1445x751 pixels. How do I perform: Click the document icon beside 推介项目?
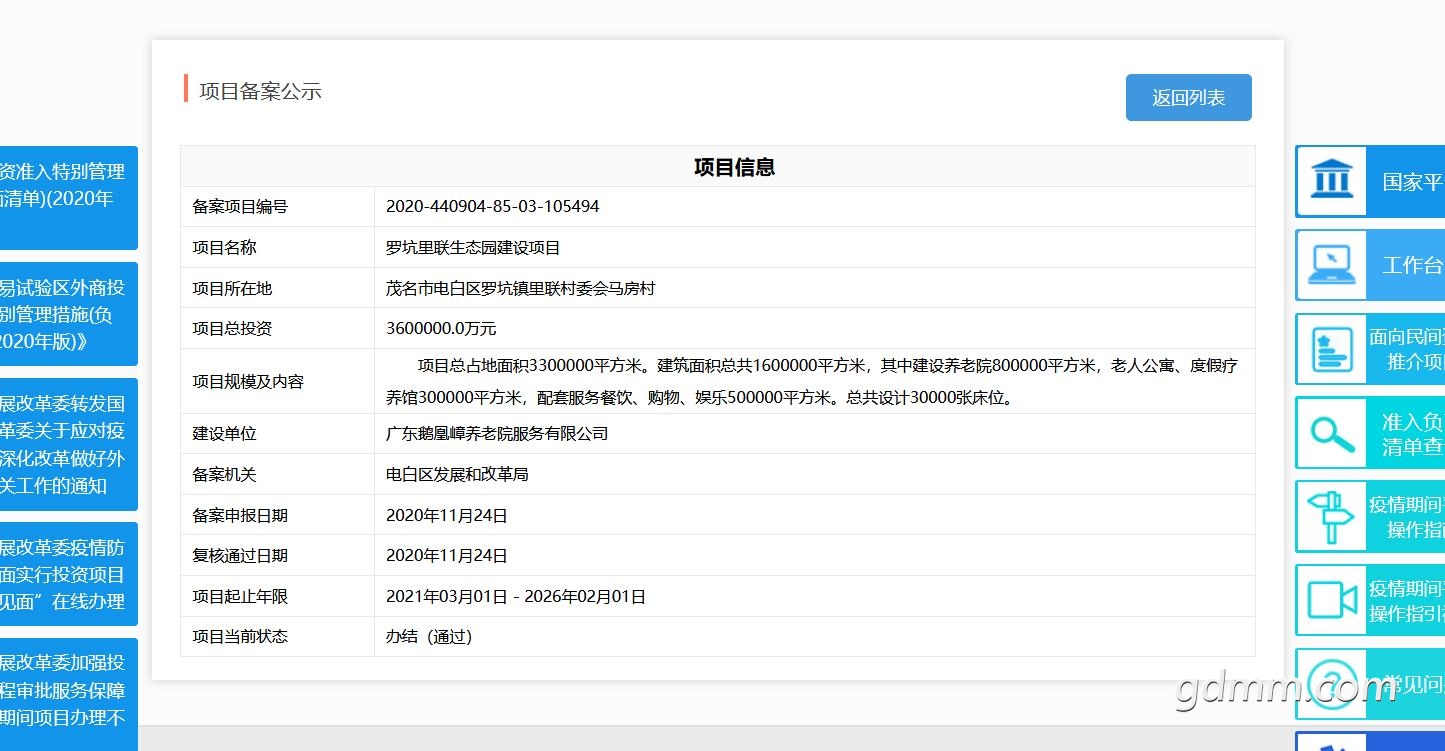coord(1331,349)
